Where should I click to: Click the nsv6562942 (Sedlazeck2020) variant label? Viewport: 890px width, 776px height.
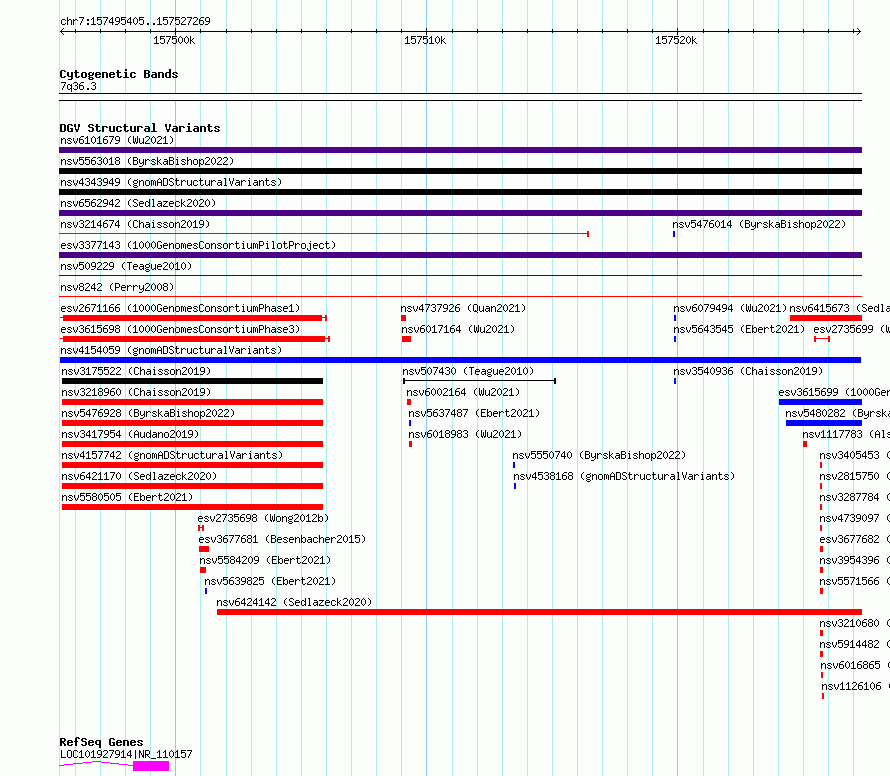[x=138, y=203]
